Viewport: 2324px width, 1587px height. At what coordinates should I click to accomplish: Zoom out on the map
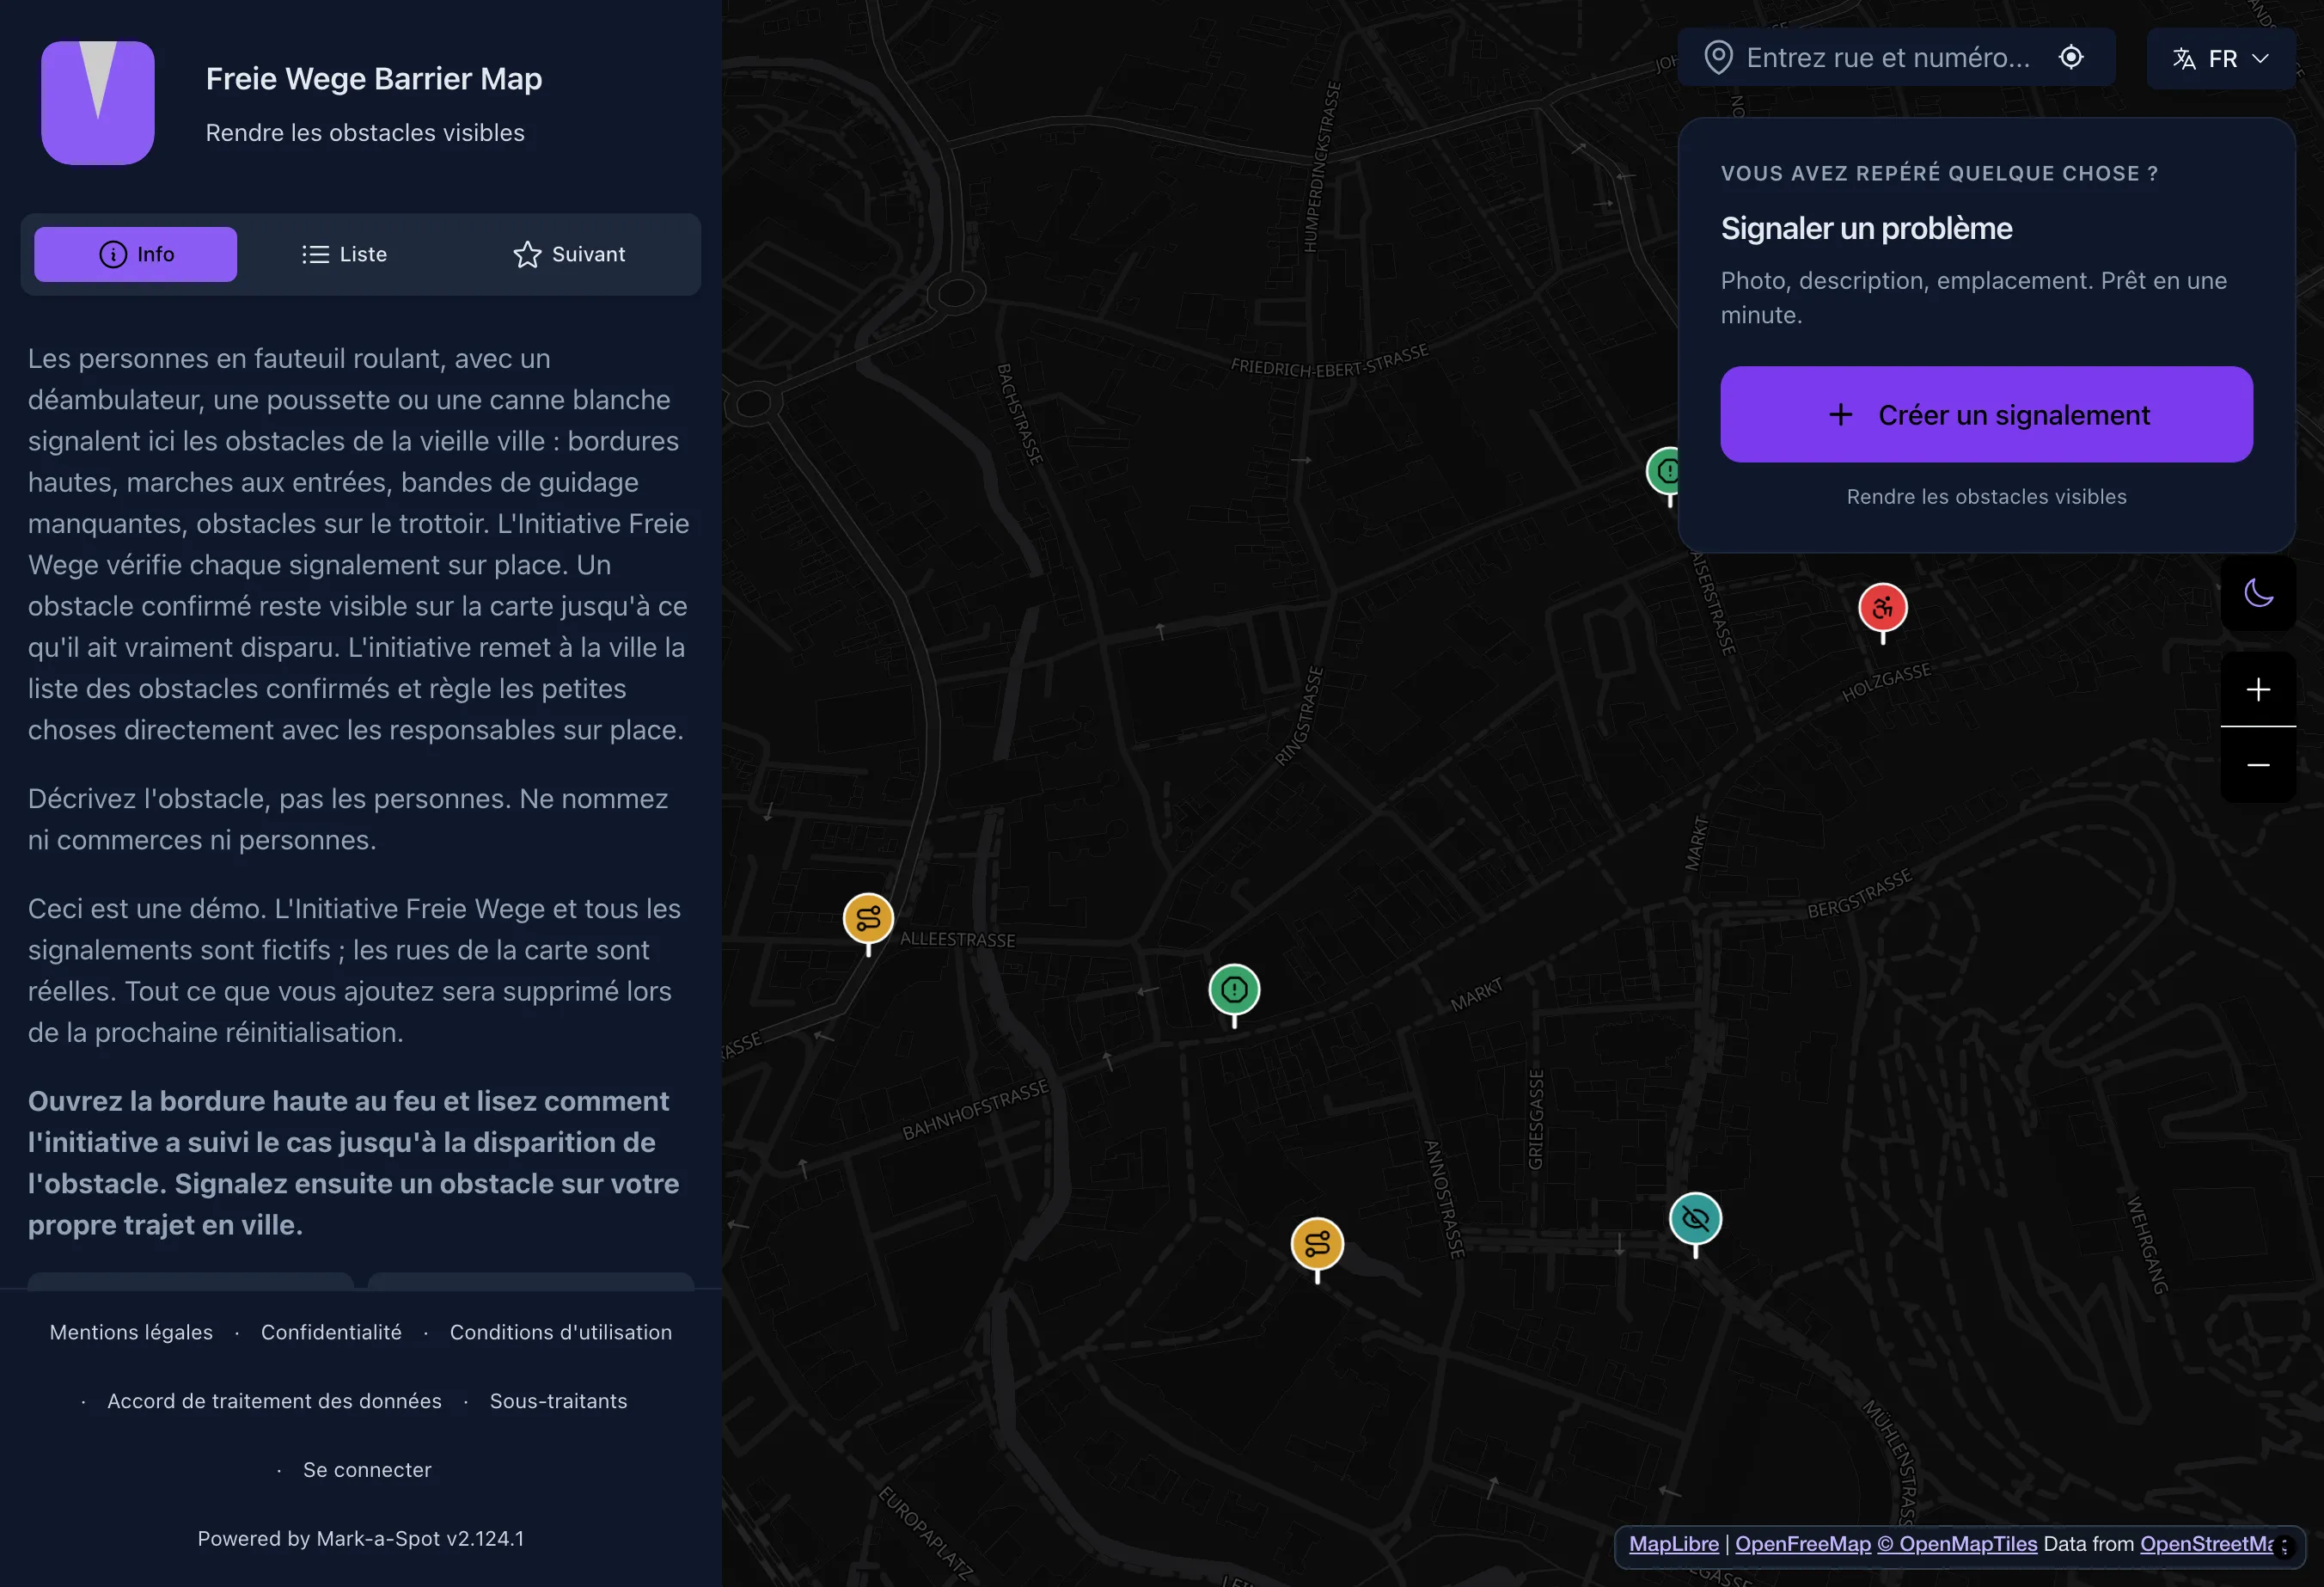[x=2258, y=765]
